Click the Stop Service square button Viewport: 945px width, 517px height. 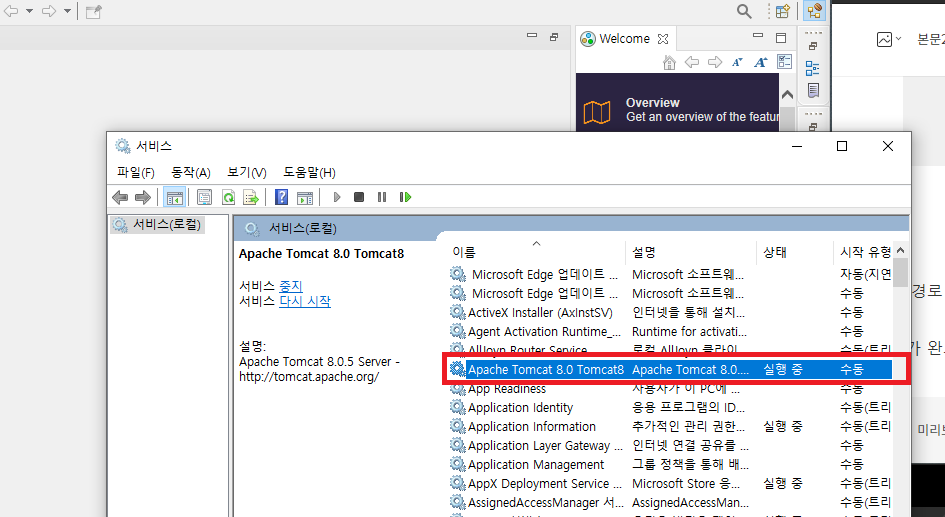click(359, 197)
